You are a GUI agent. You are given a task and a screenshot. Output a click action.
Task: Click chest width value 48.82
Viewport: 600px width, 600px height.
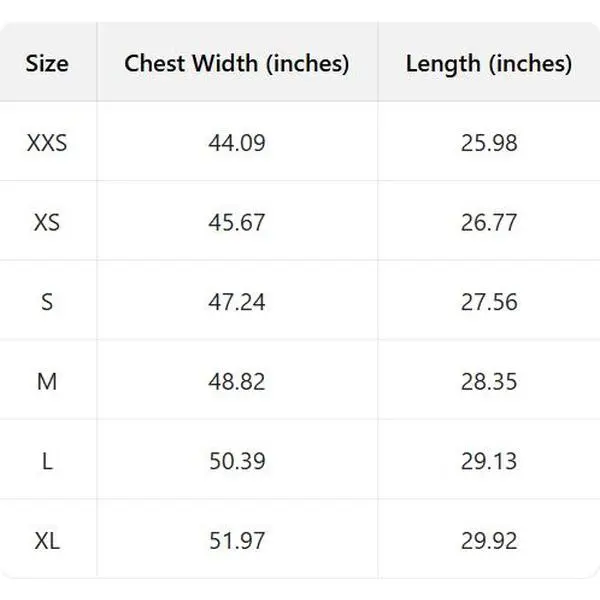click(237, 380)
